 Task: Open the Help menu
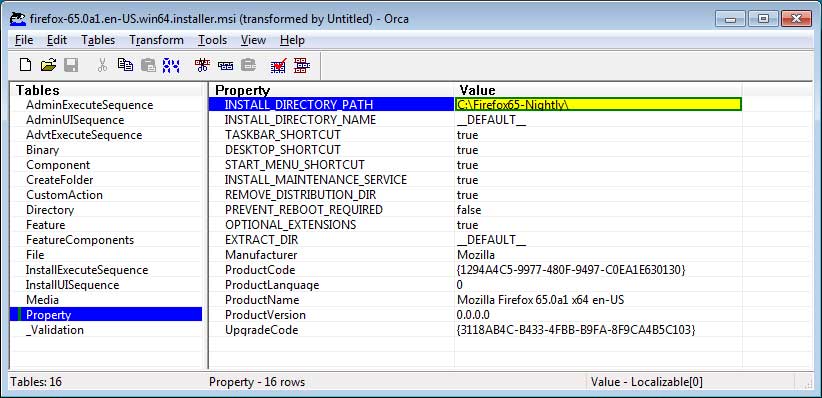point(292,40)
